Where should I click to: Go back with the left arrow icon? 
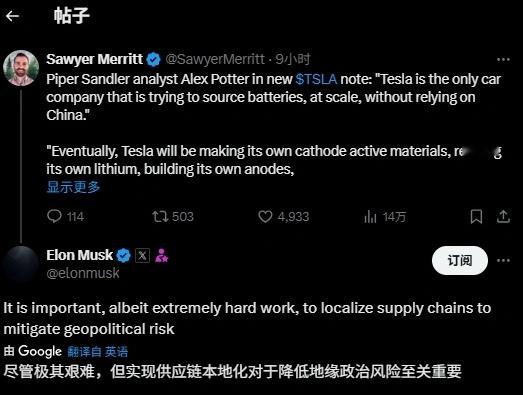[x=12, y=16]
